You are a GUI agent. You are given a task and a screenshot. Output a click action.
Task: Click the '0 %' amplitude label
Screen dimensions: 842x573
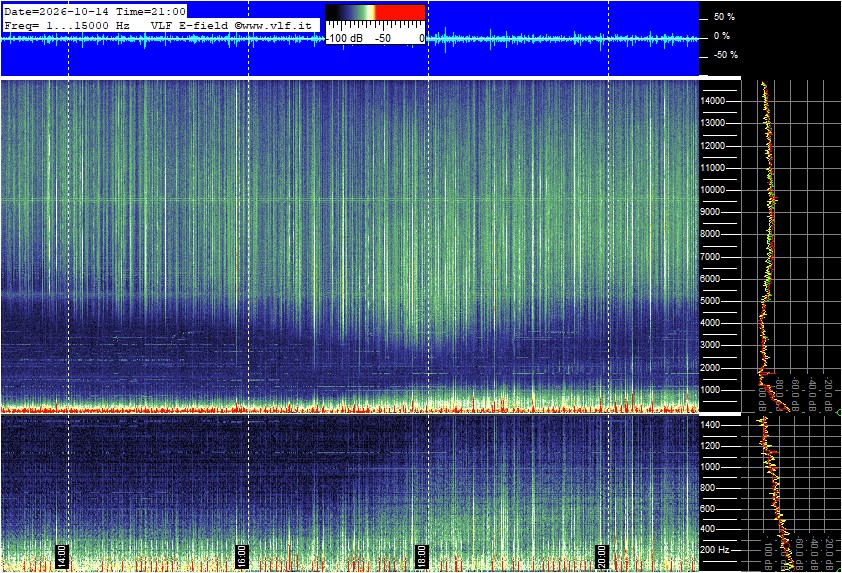pos(722,36)
